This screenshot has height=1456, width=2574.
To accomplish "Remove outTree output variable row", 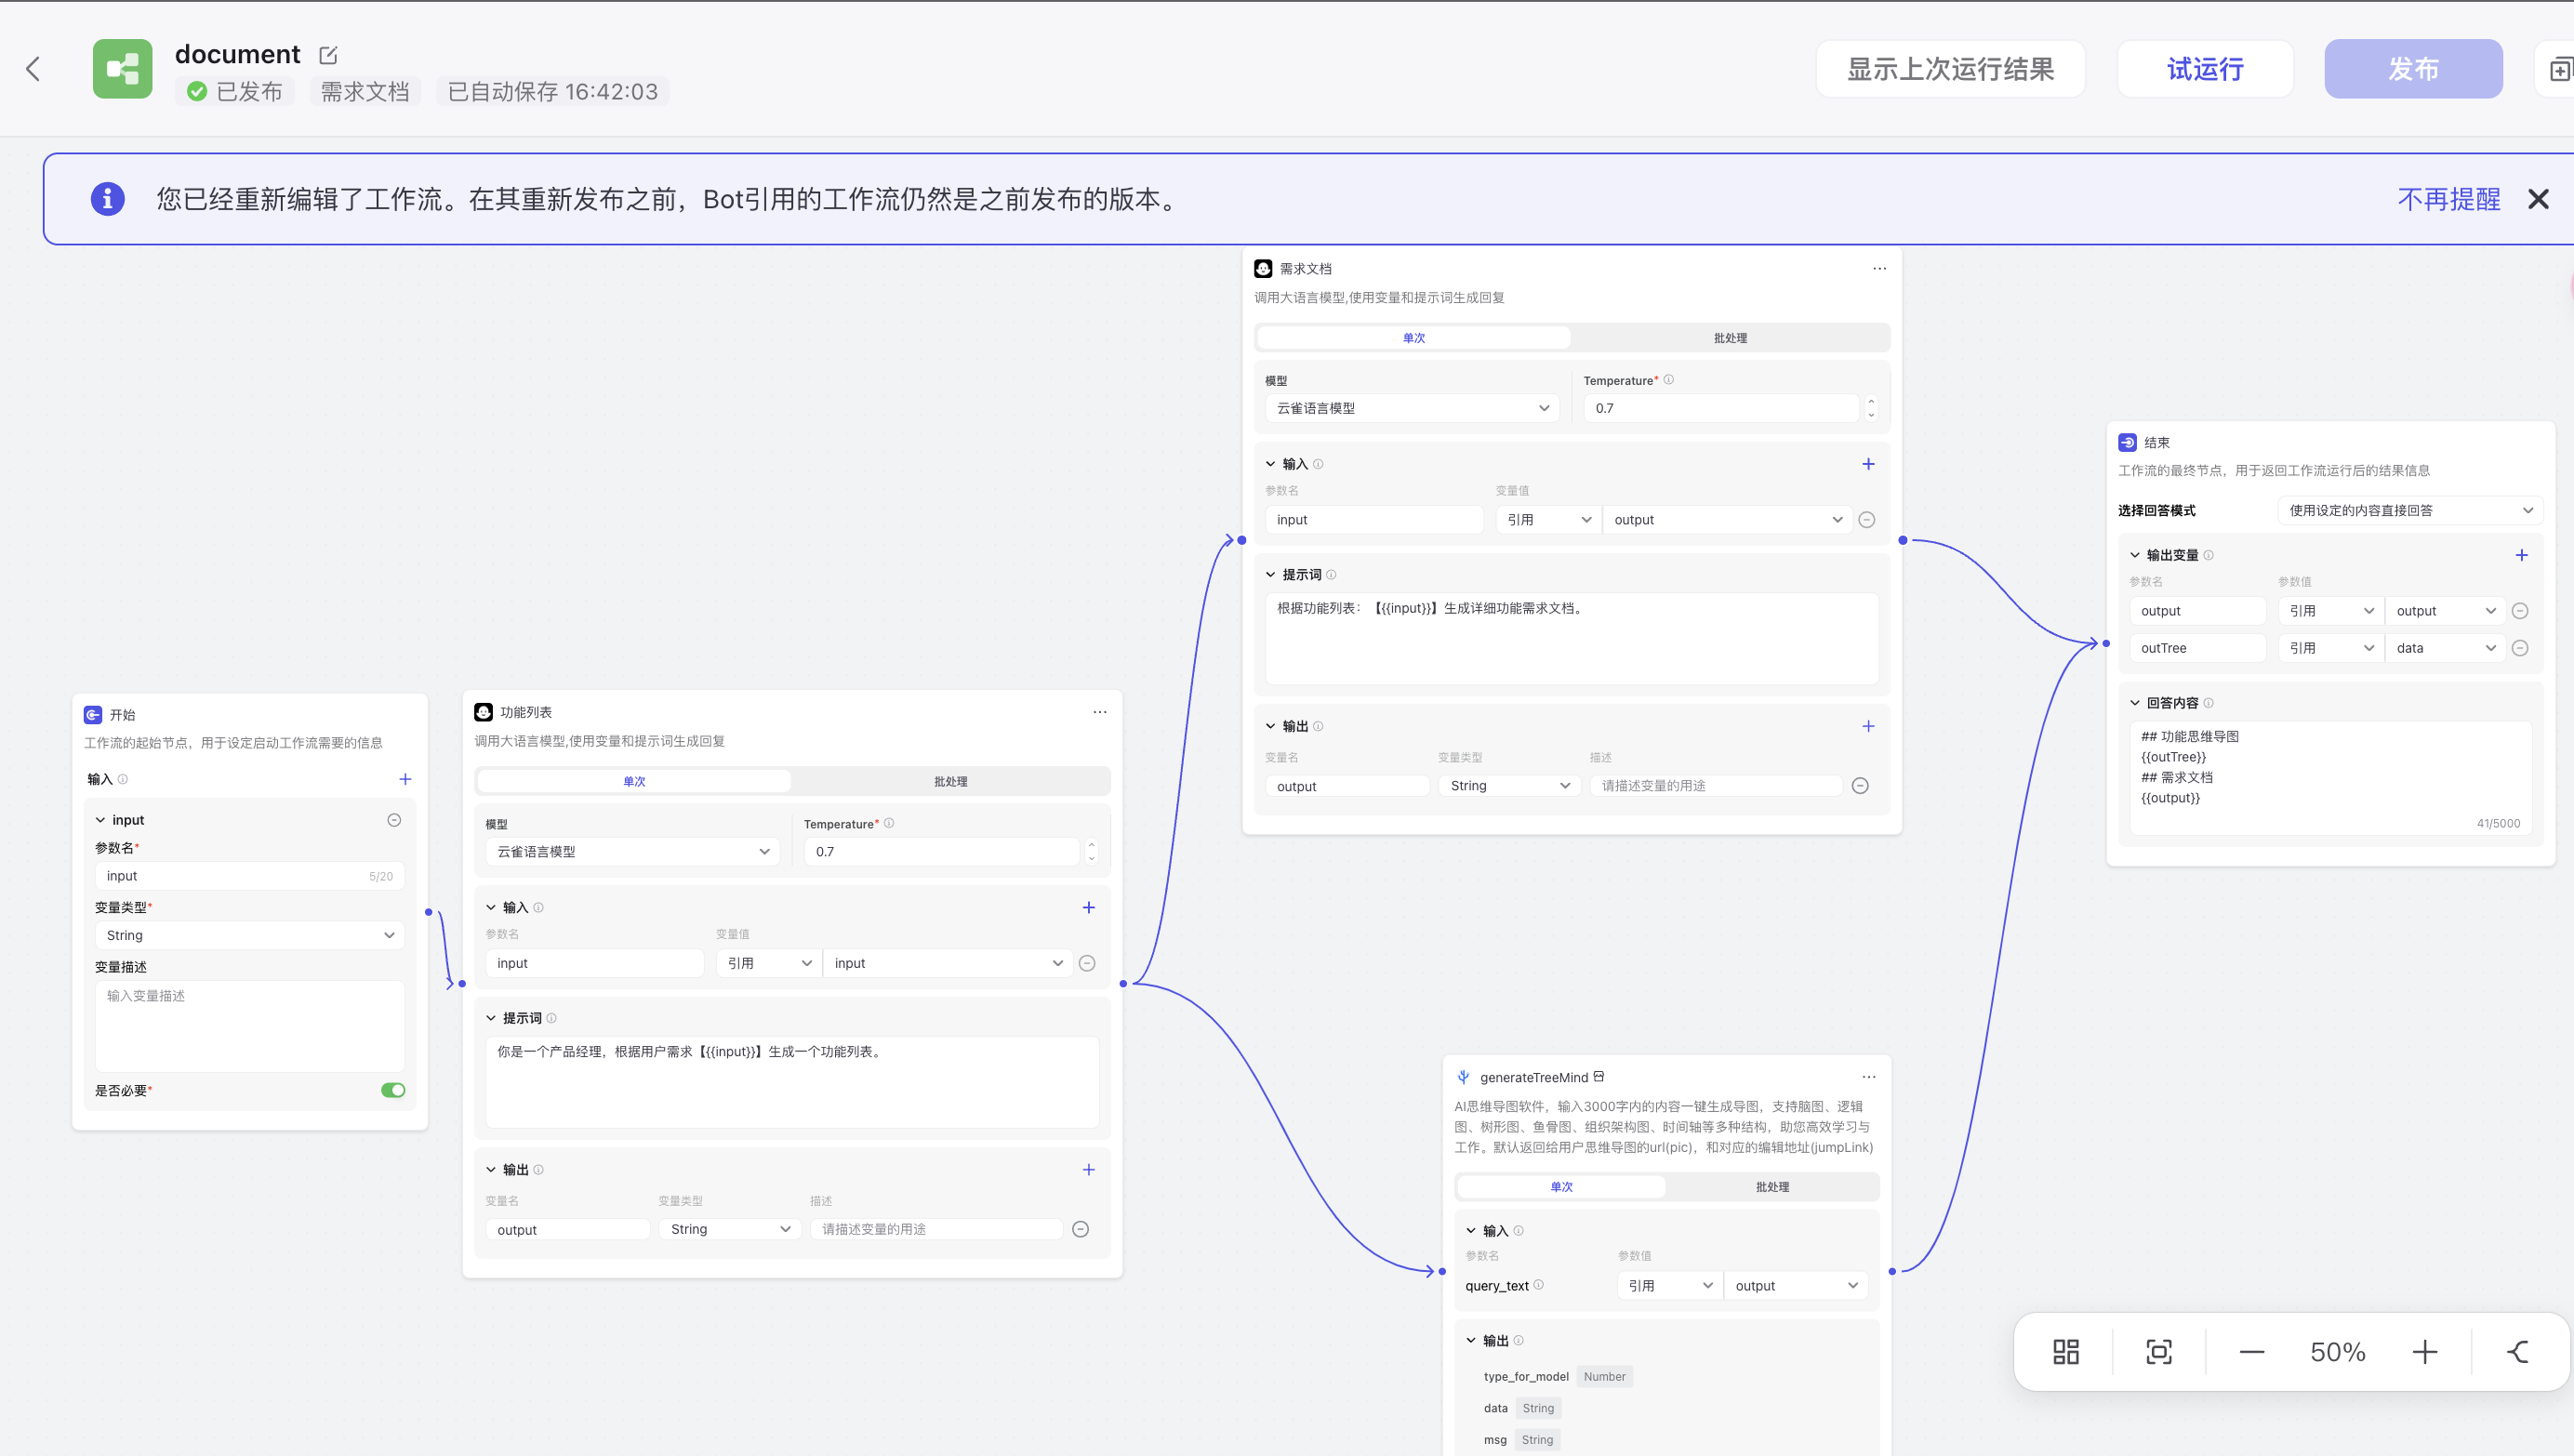I will [x=2520, y=648].
